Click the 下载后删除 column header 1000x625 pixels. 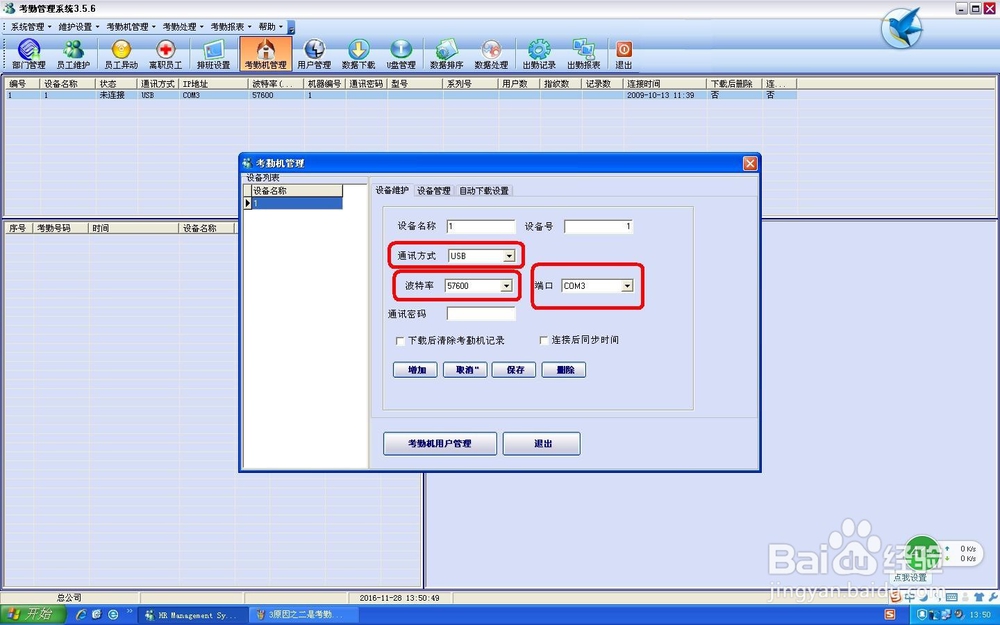(x=735, y=84)
